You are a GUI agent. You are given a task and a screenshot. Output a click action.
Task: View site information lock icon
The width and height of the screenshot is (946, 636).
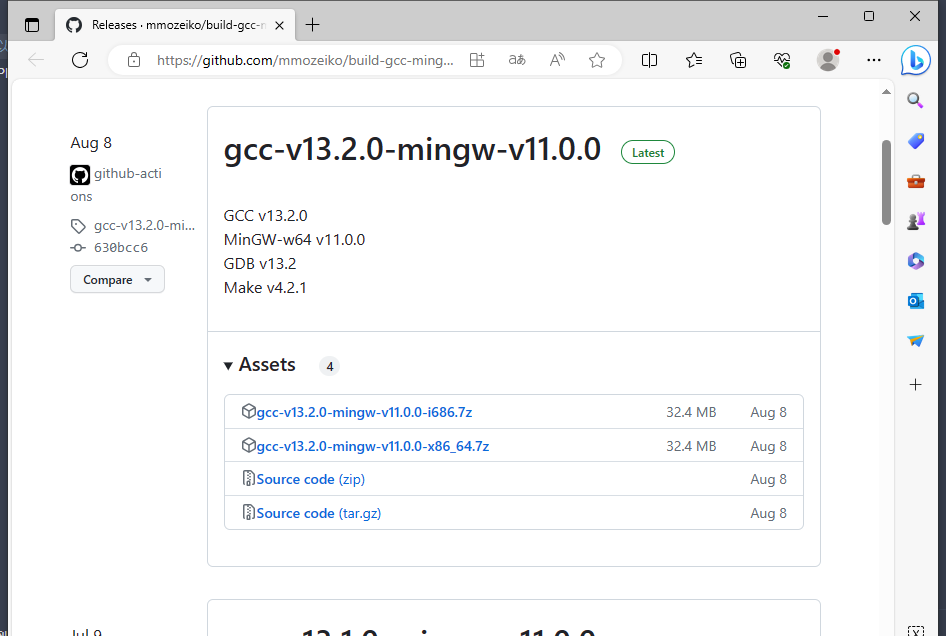click(134, 60)
